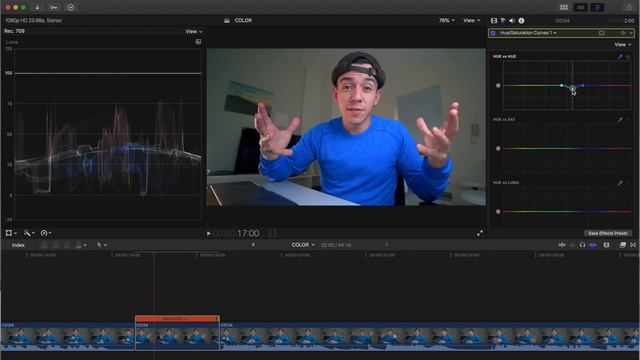
Task: Open video scope layout settings icon
Action: point(198,42)
